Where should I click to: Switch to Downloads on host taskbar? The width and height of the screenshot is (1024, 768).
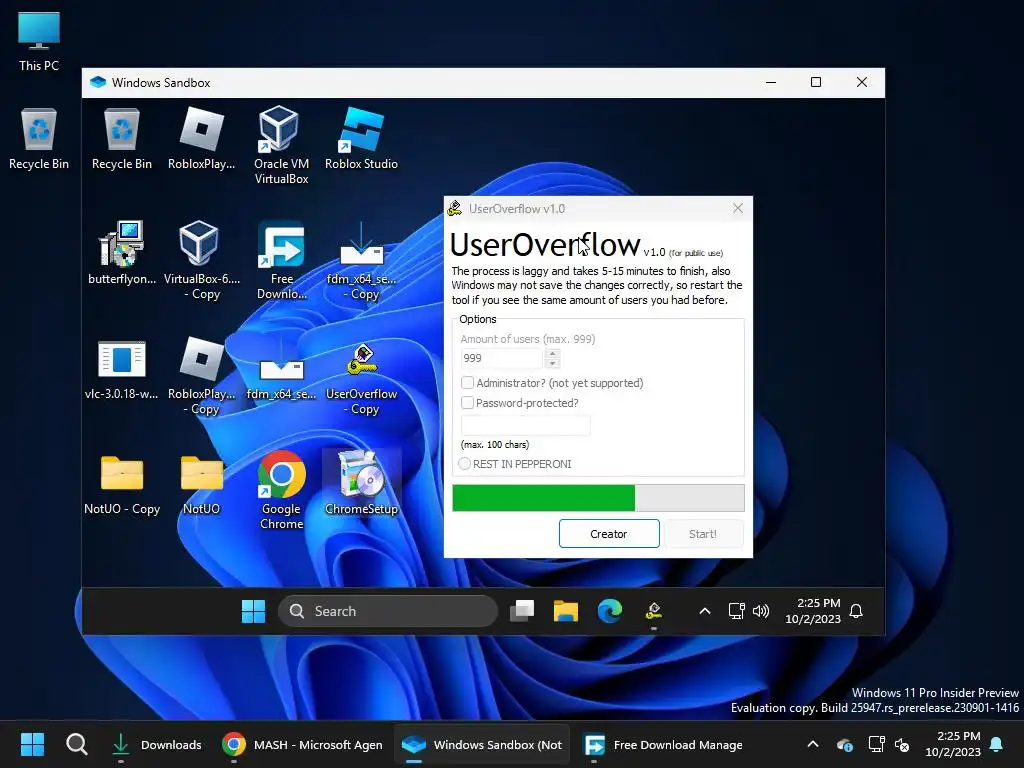tap(157, 744)
